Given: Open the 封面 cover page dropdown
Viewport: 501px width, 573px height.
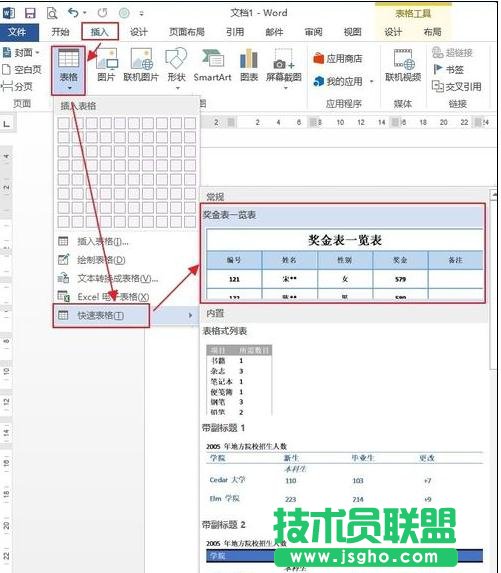Looking at the screenshot, I should coord(21,53).
